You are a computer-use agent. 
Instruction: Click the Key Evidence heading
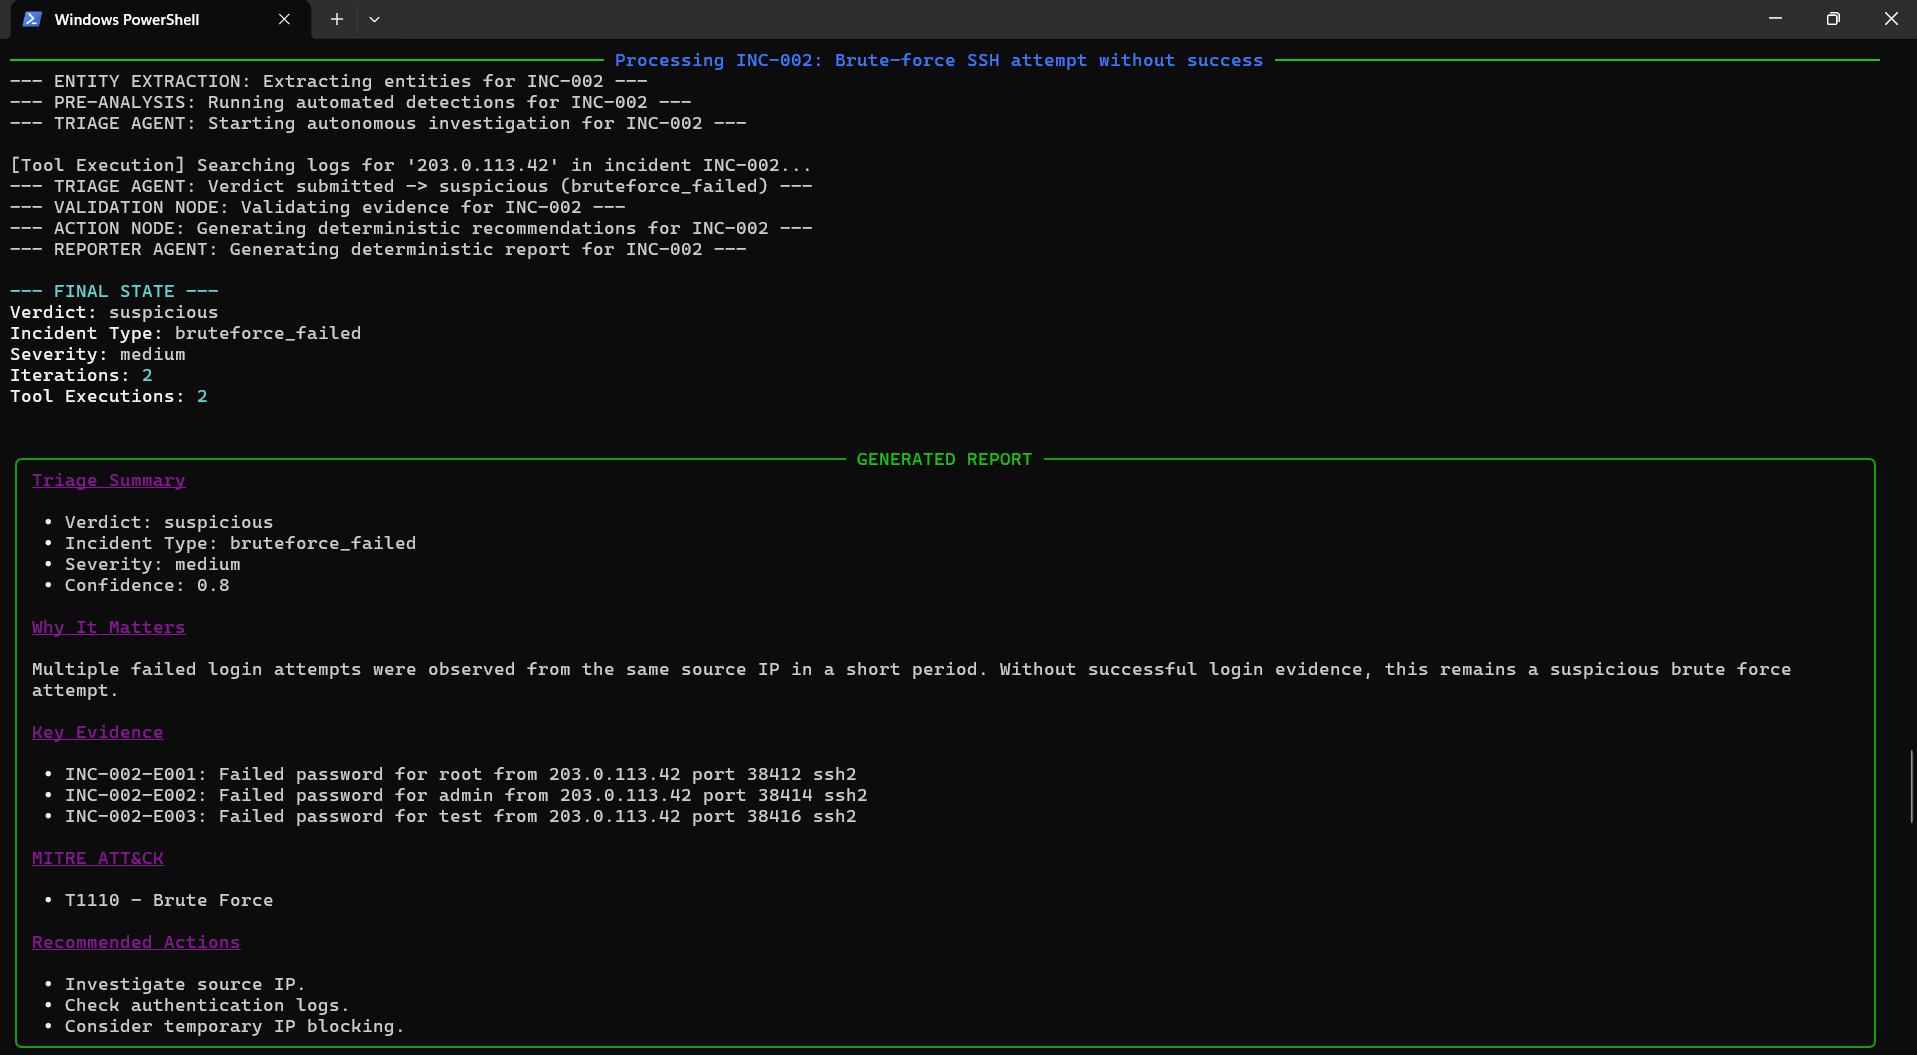(x=97, y=732)
